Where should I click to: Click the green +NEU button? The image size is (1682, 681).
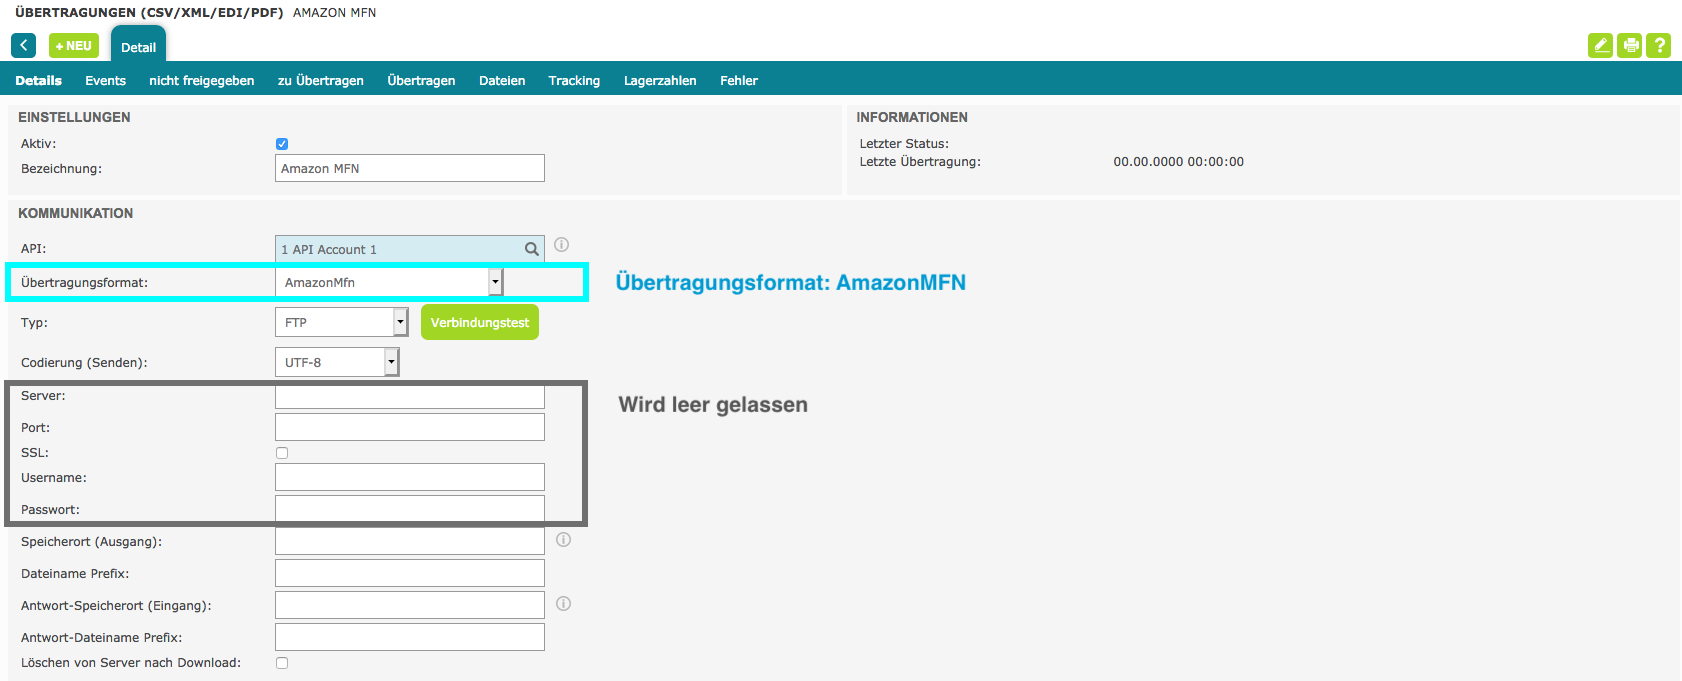click(x=74, y=46)
